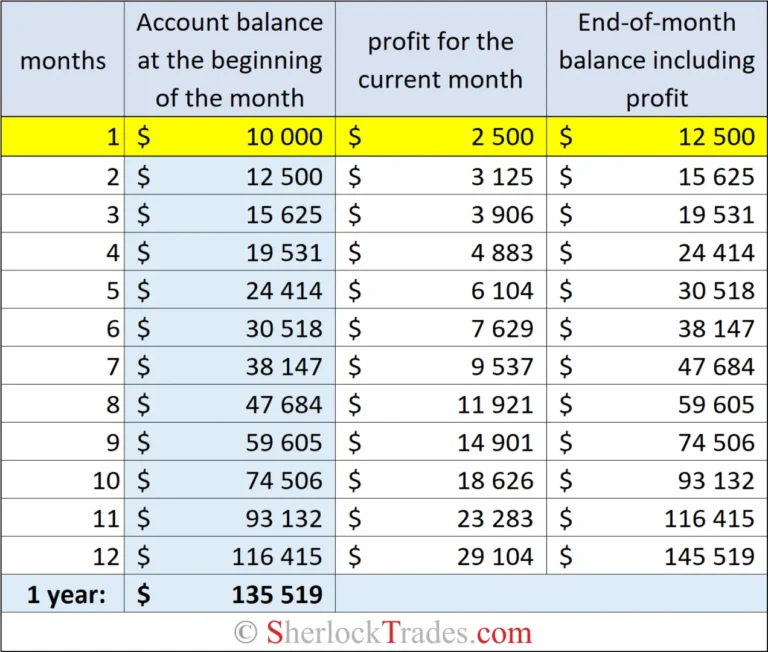Select the 135 519 yearly total cell
The width and height of the screenshot is (768, 652).
coord(230,594)
